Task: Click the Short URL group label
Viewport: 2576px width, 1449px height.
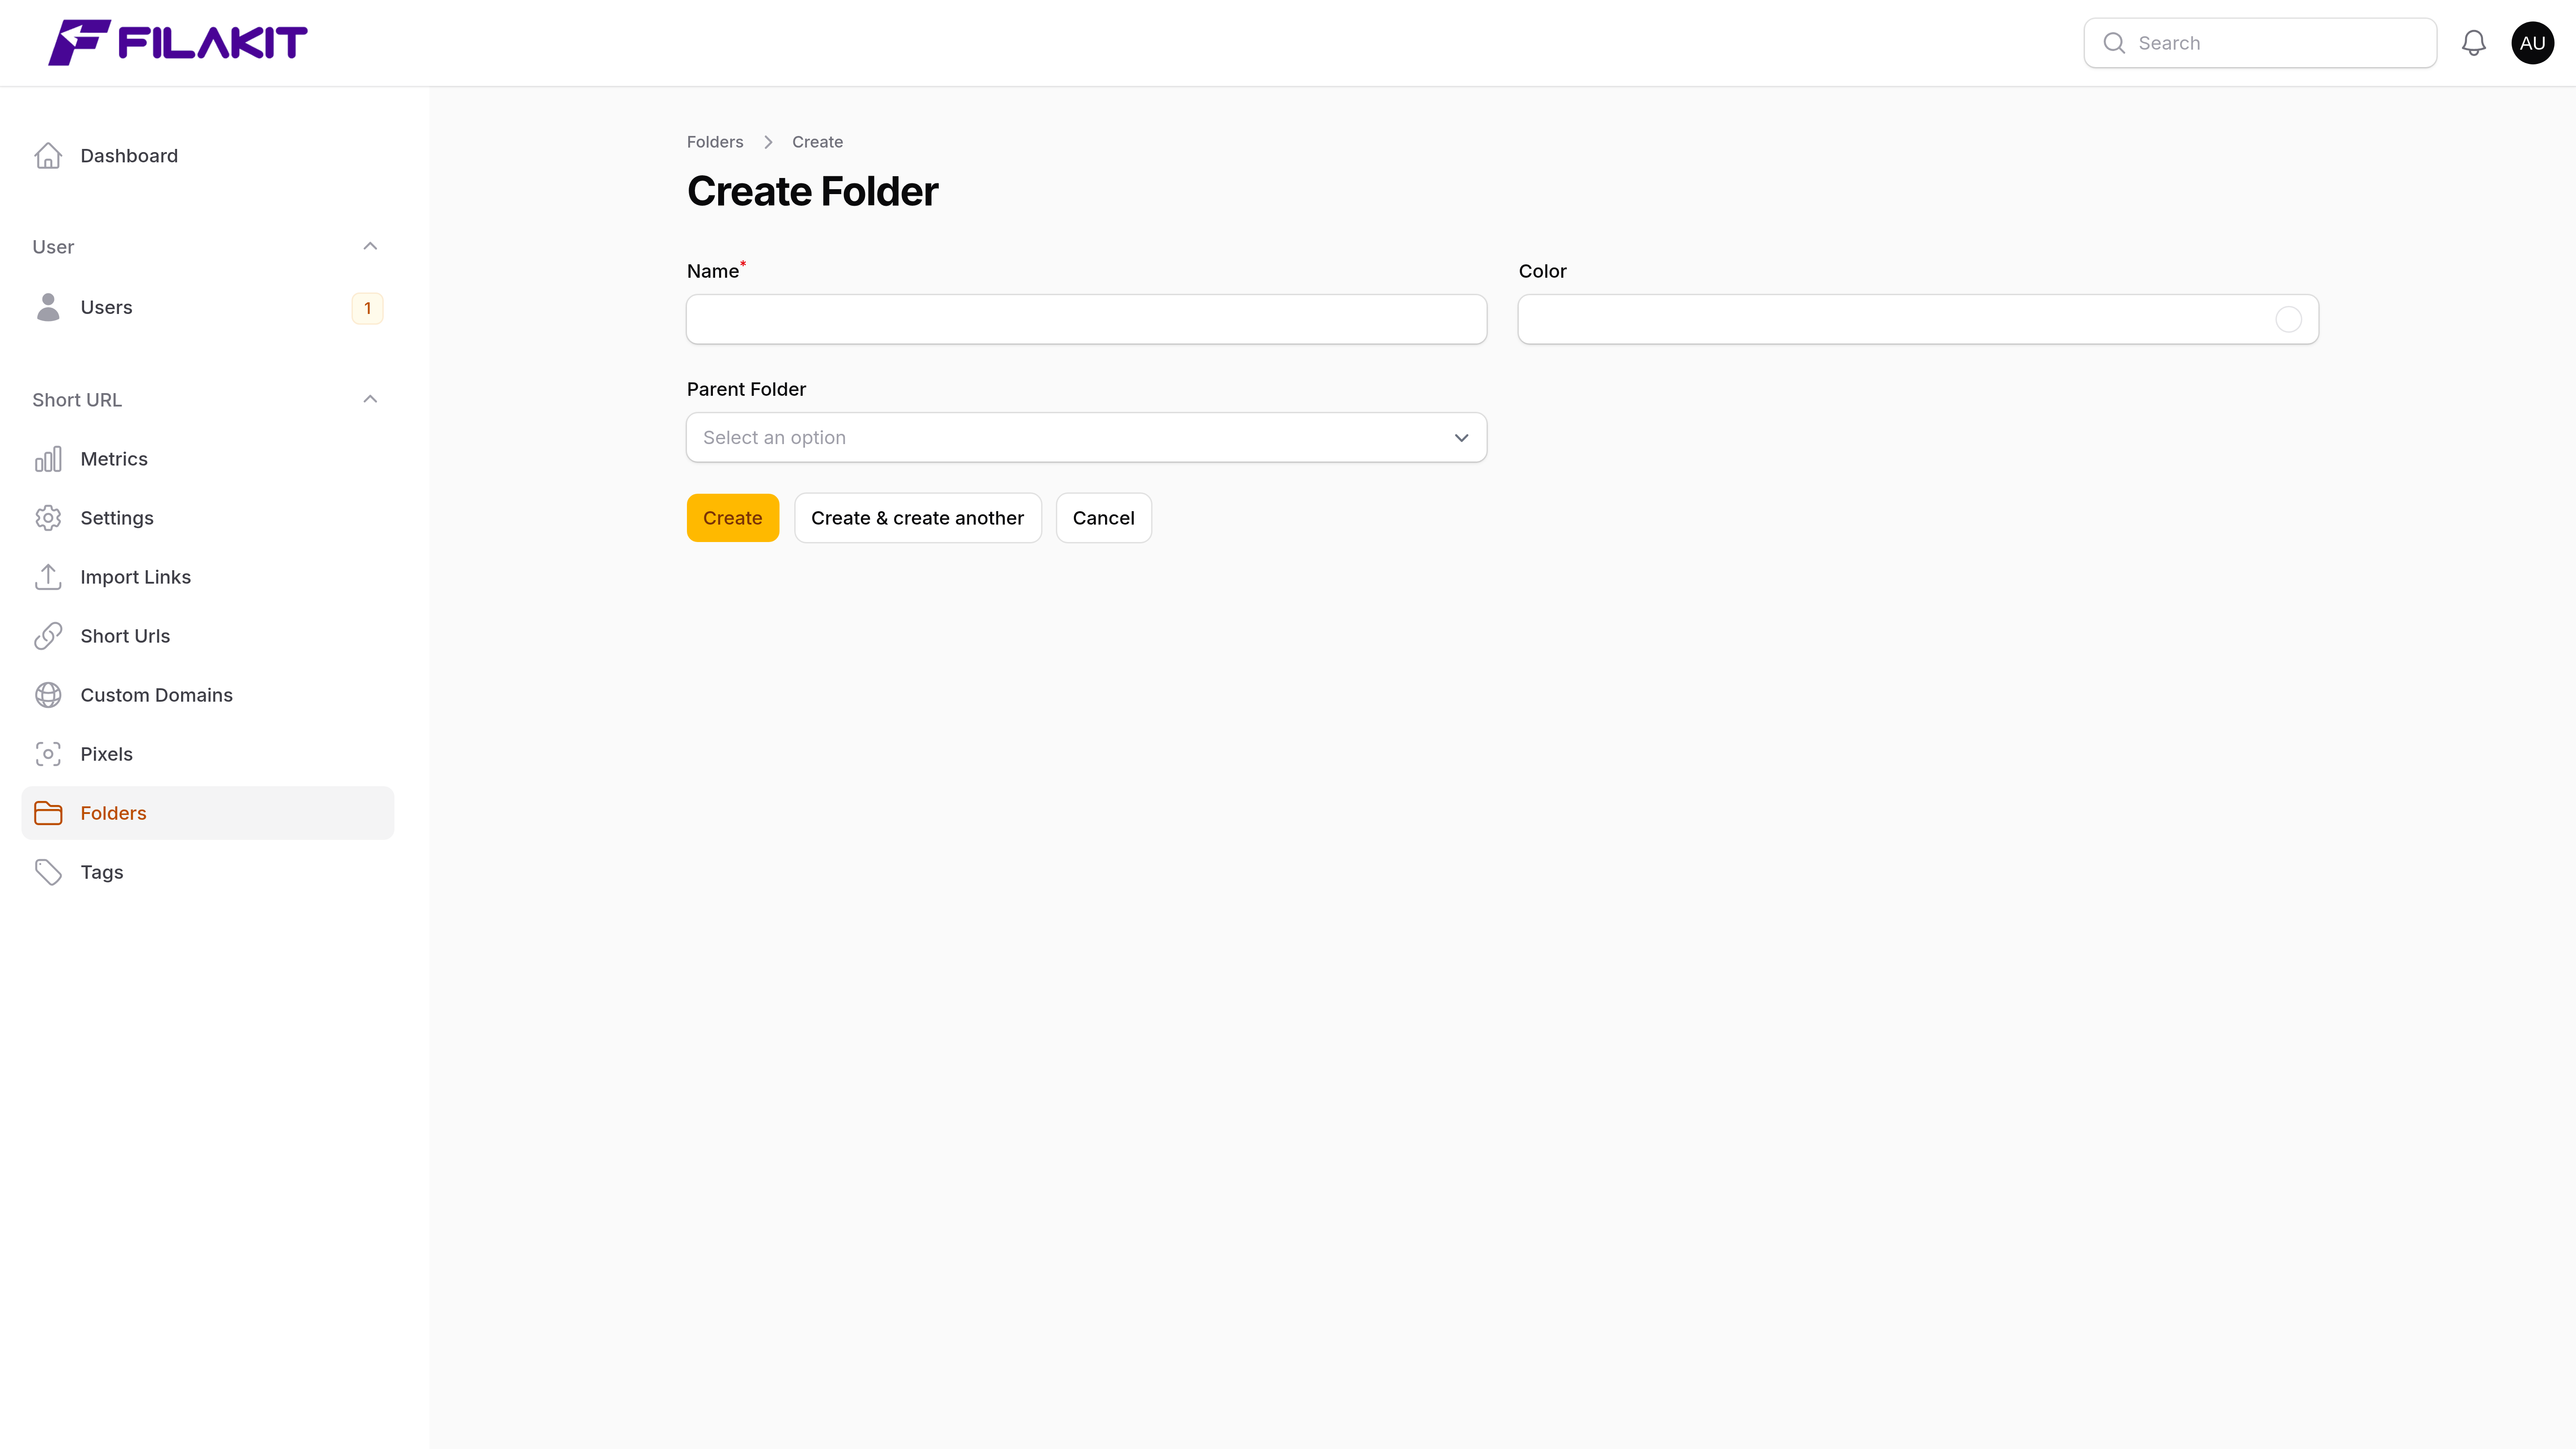Action: coord(77,400)
